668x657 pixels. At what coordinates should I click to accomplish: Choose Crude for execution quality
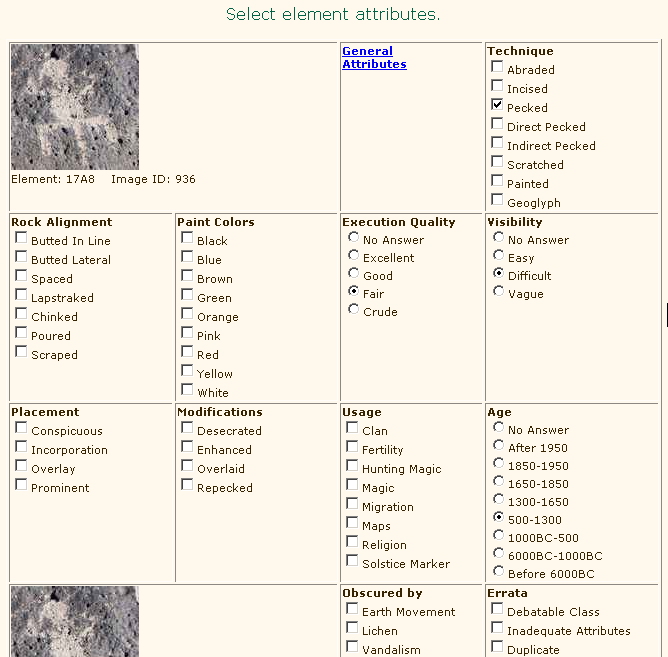tap(353, 310)
